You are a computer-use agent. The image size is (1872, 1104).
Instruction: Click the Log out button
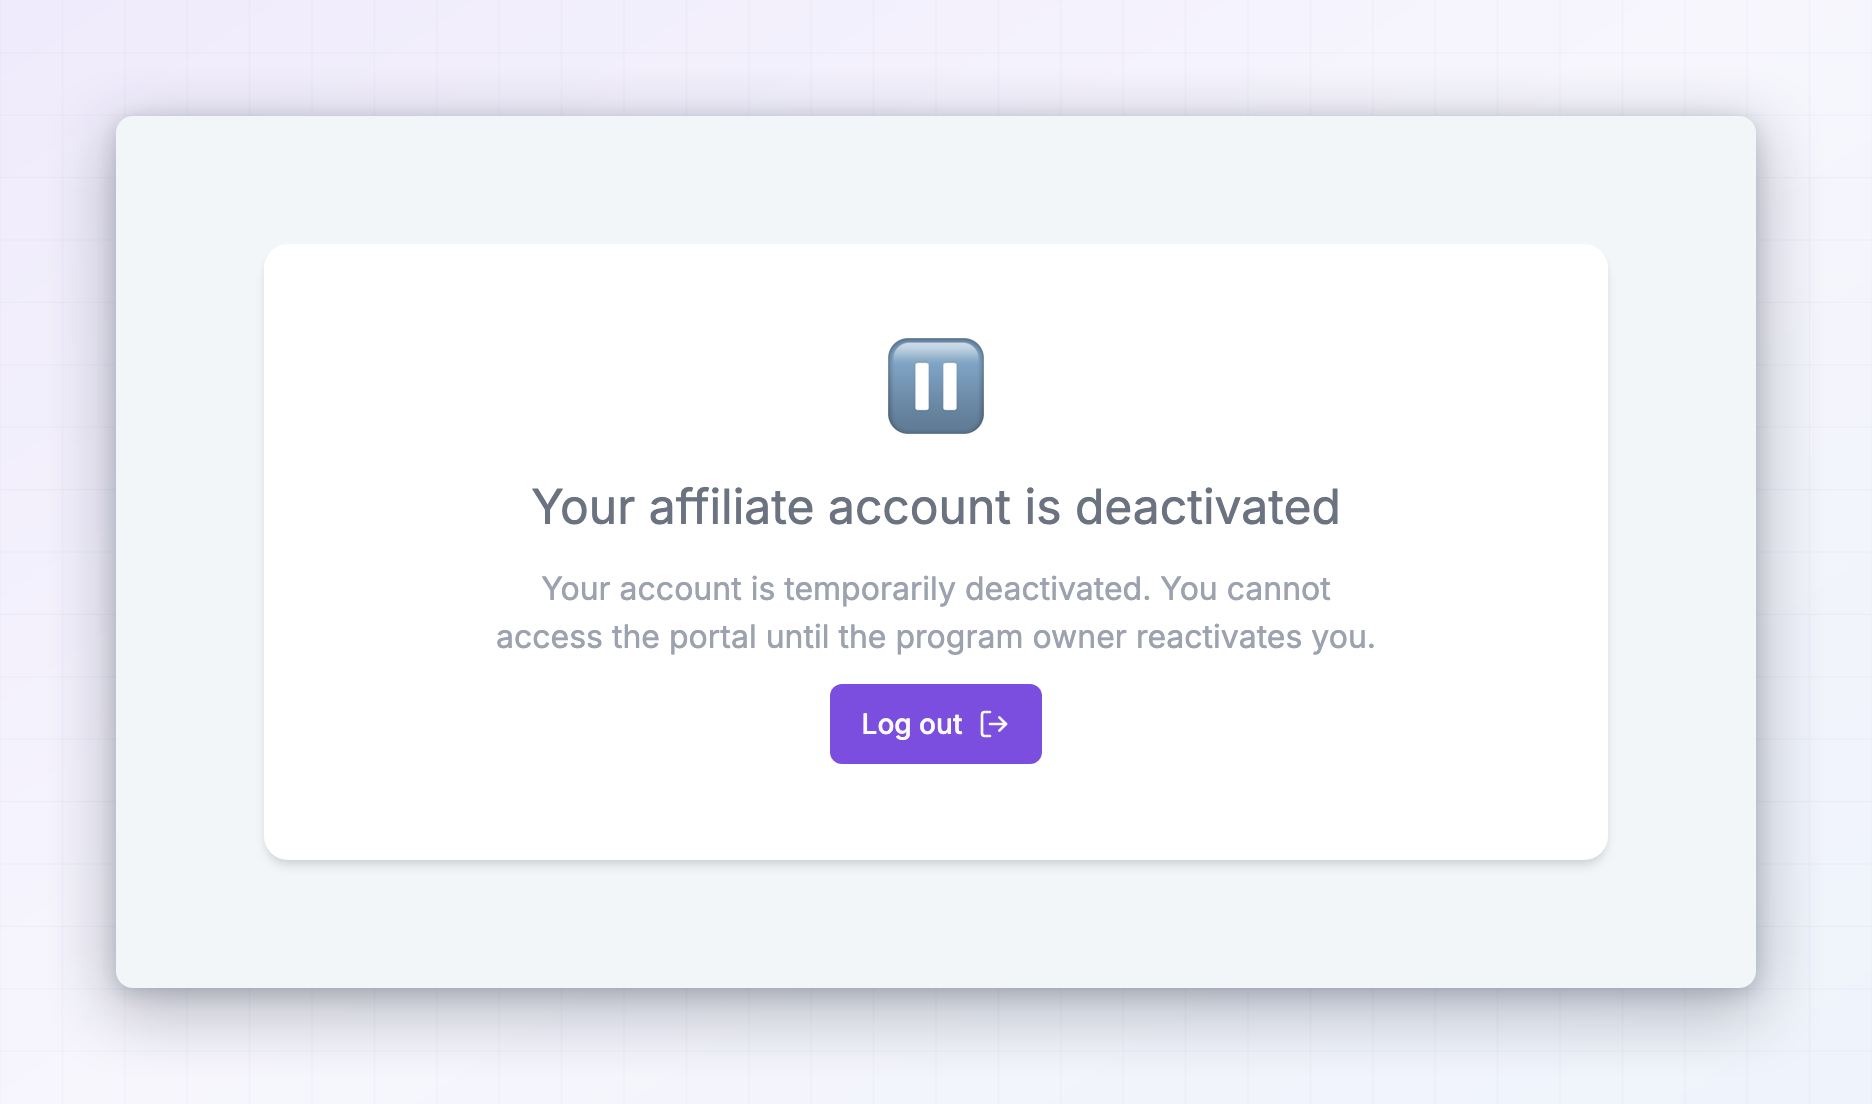coord(936,724)
